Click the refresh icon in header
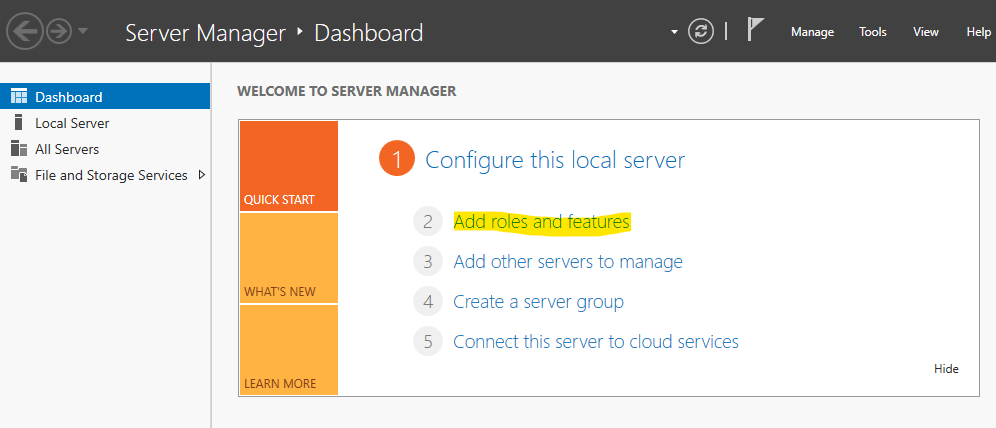This screenshot has height=428, width=996. 702,32
